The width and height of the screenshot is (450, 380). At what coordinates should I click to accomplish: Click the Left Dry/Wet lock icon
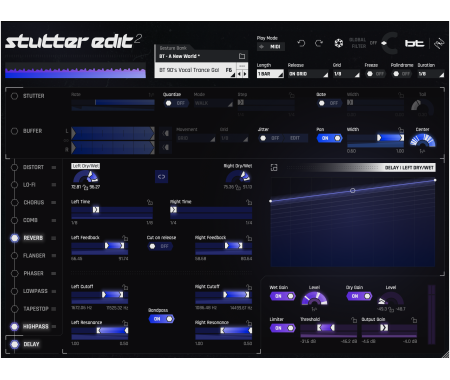85,187
